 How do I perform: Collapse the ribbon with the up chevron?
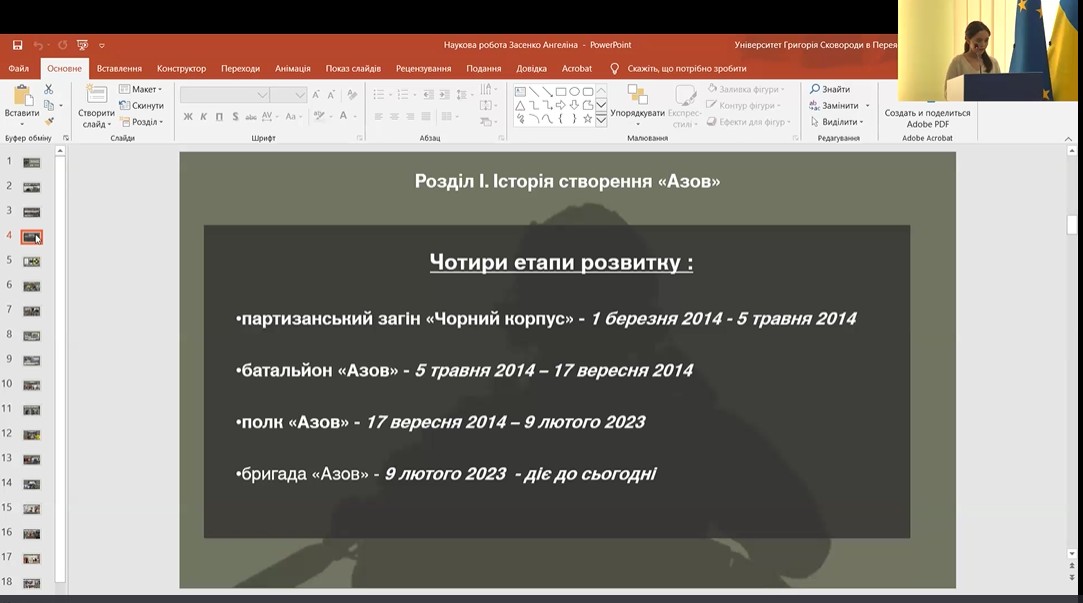(x=1068, y=139)
